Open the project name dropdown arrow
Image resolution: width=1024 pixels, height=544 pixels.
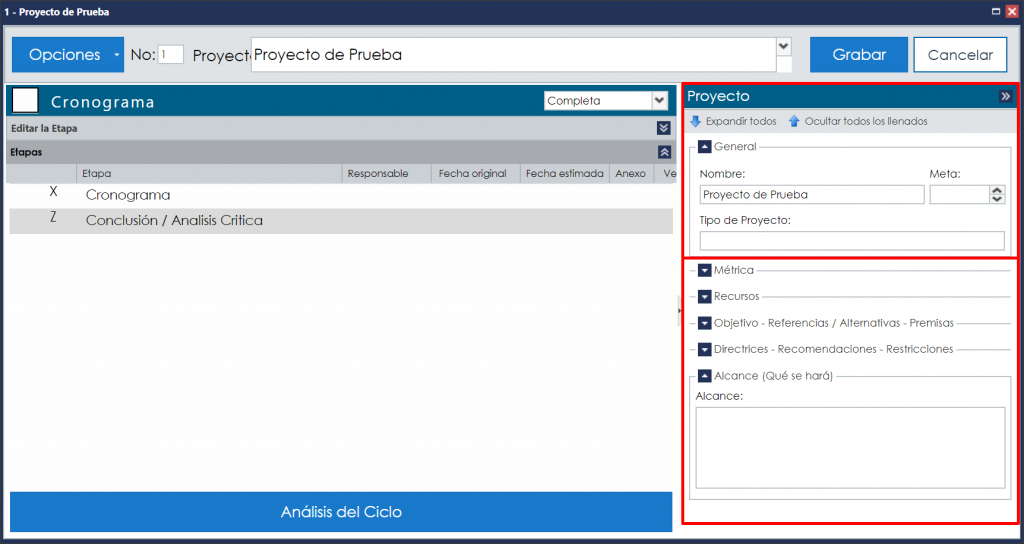click(x=784, y=46)
